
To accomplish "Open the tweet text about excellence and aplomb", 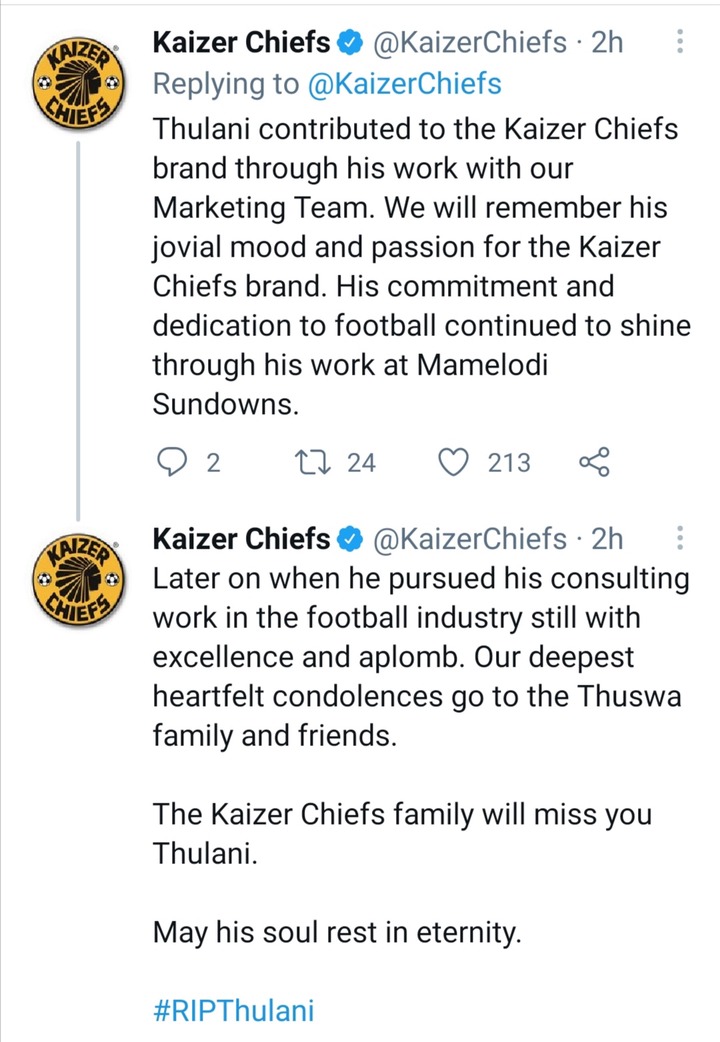I will (x=420, y=657).
